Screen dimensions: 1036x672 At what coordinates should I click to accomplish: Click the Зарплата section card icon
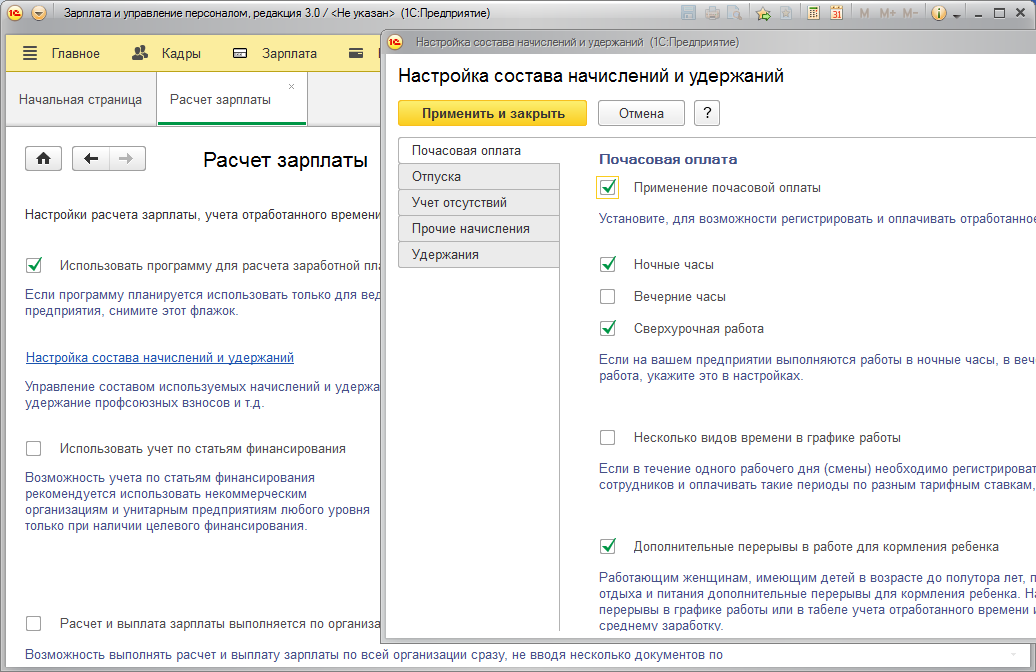point(240,53)
